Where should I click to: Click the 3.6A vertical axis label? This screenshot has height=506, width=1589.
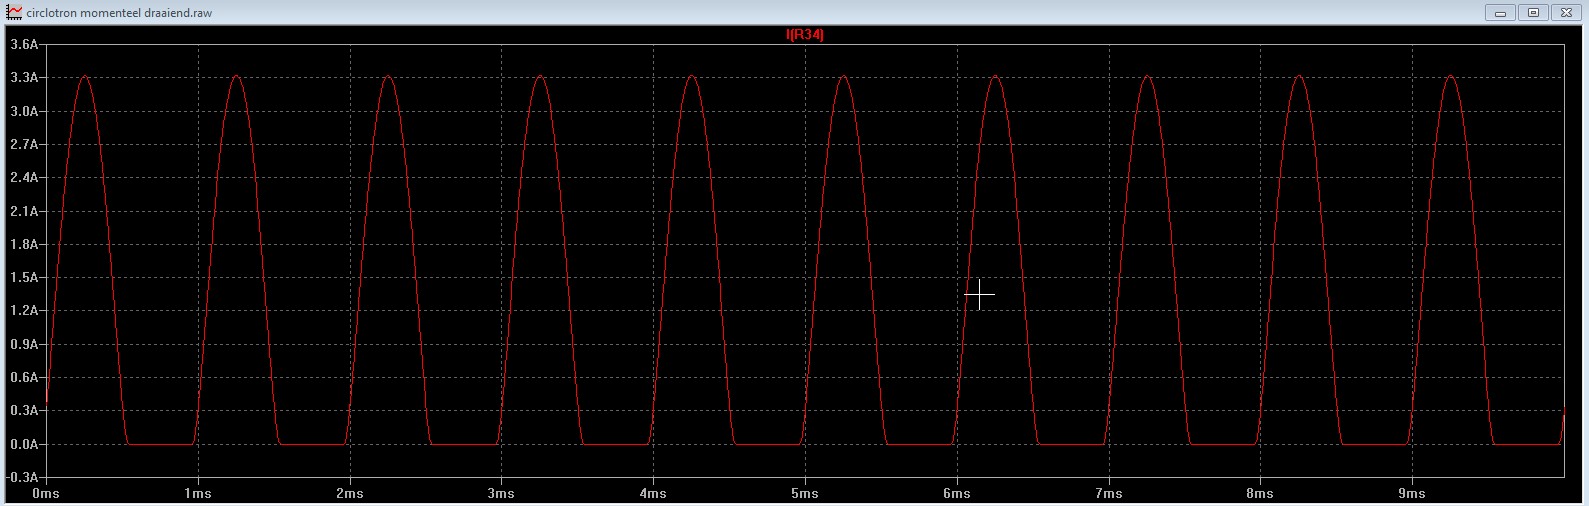point(24,45)
